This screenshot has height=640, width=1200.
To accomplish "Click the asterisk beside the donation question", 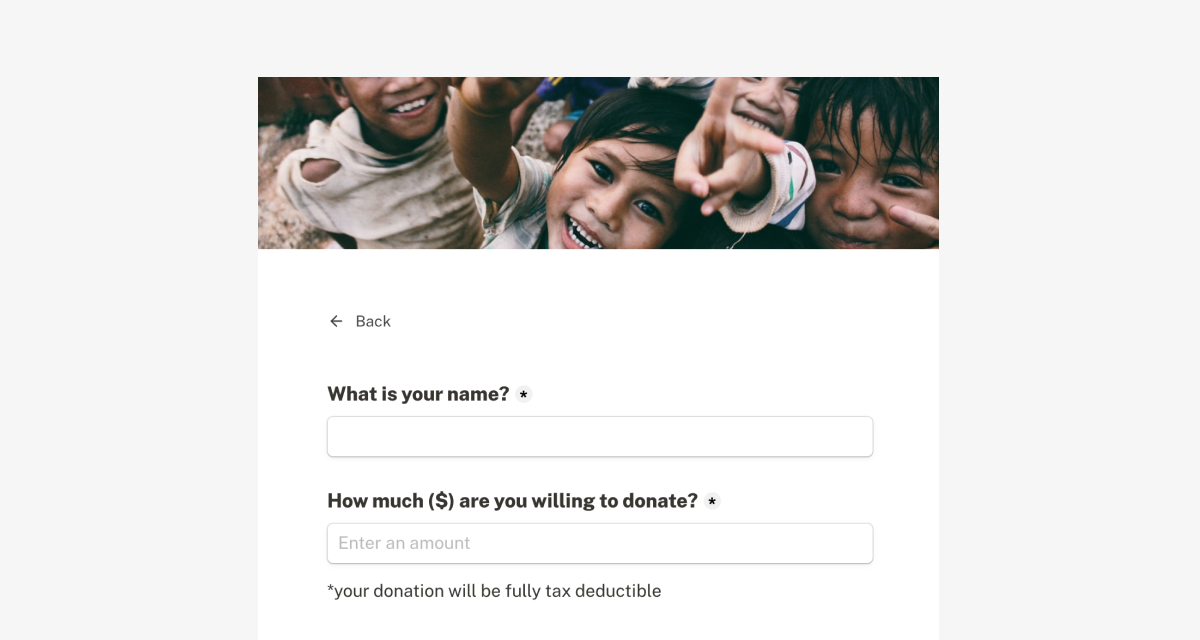I will 712,501.
